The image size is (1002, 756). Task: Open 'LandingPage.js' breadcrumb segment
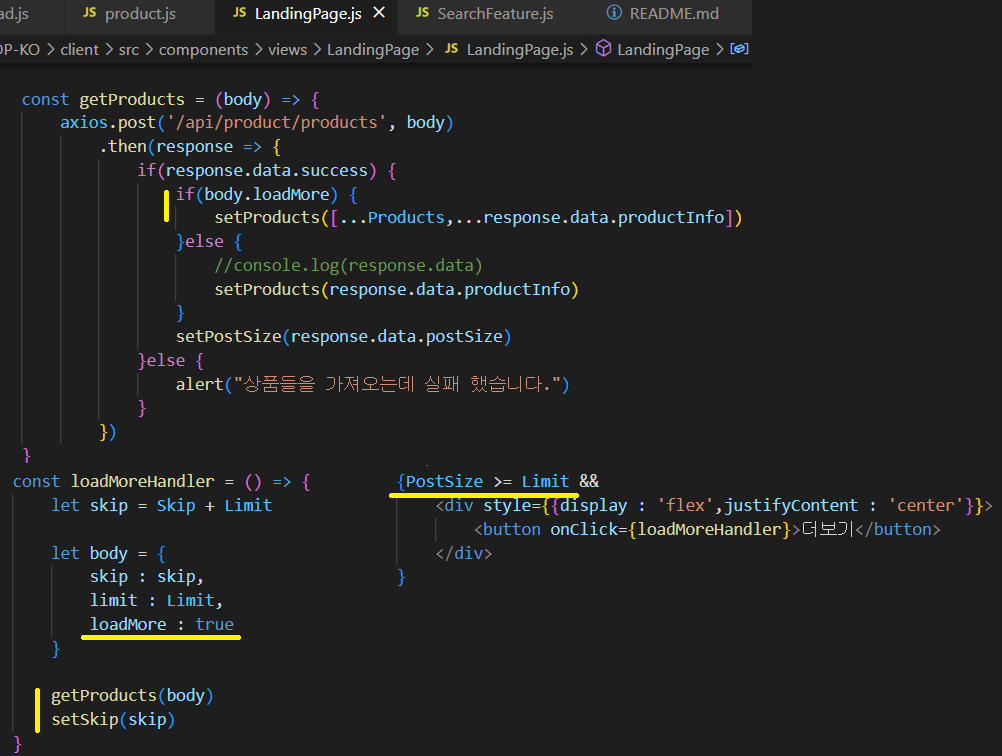(x=520, y=49)
